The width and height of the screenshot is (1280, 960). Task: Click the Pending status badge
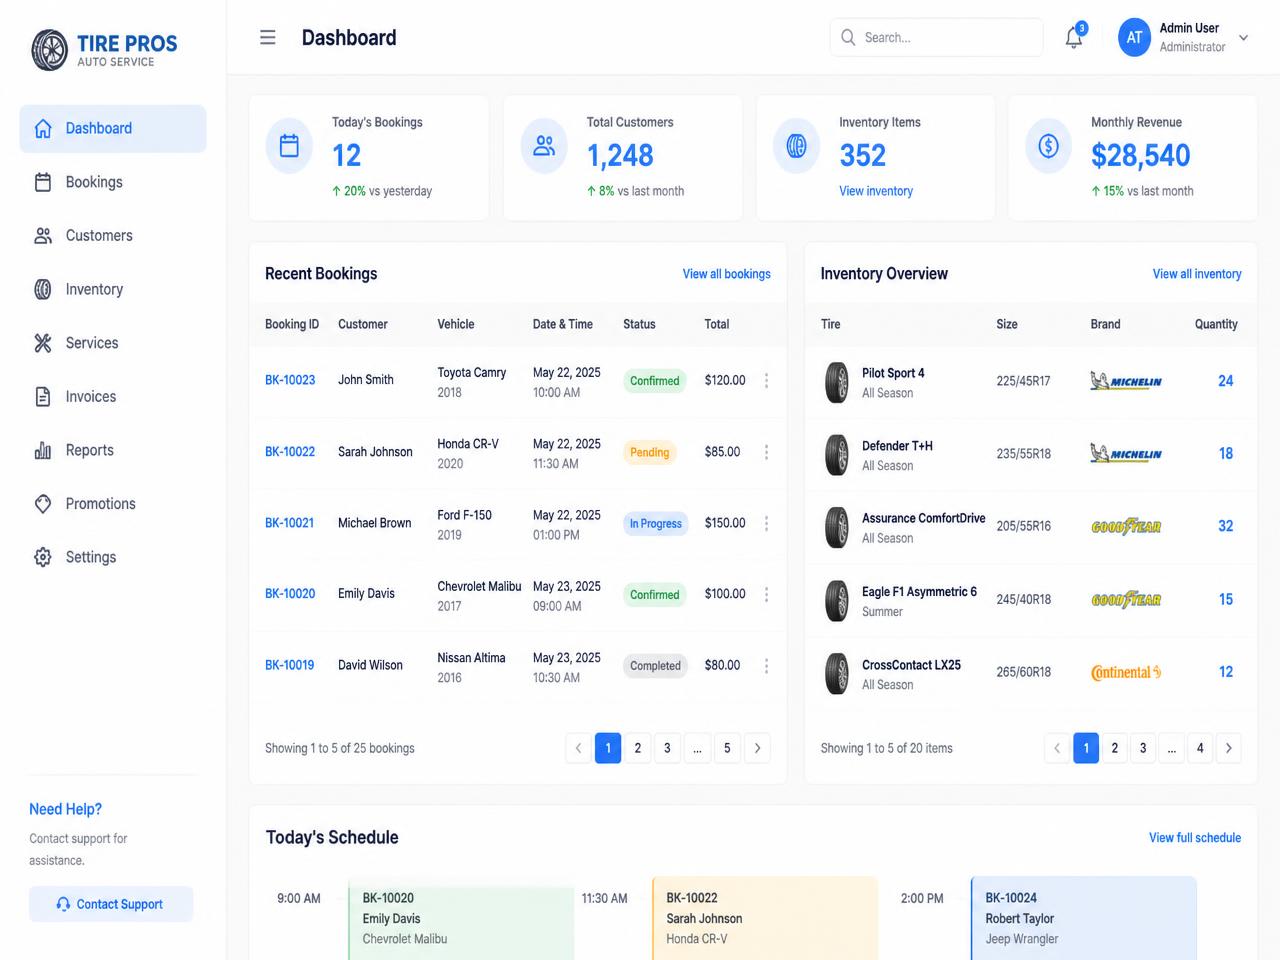tap(650, 452)
